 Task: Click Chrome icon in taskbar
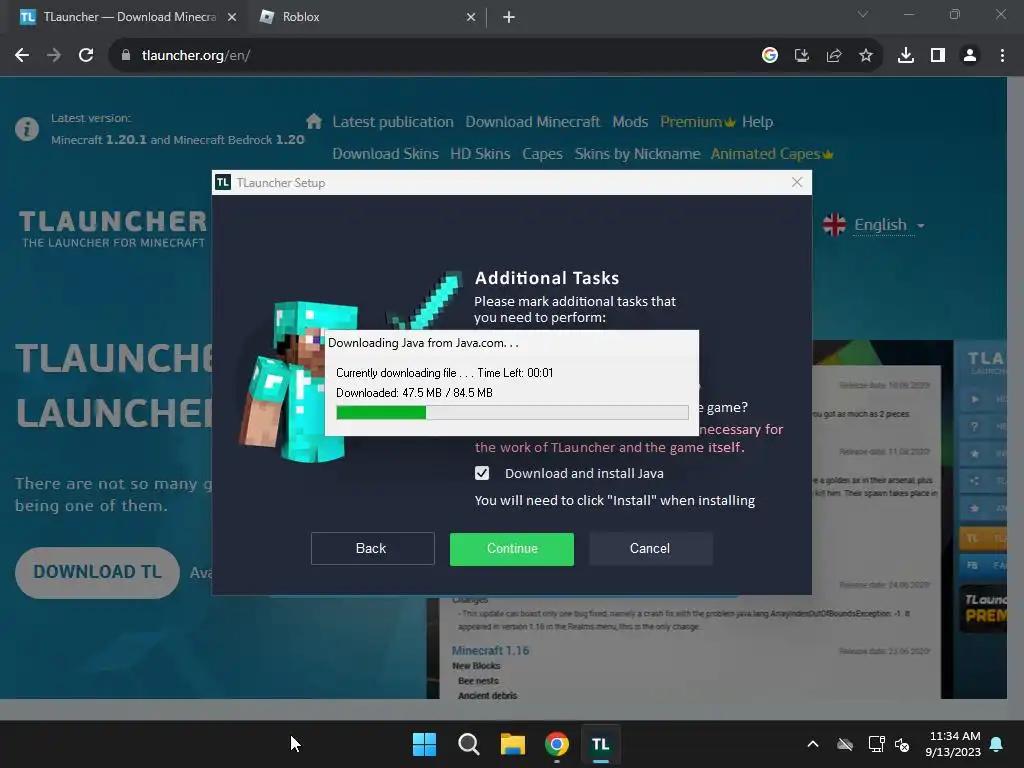[x=556, y=744]
